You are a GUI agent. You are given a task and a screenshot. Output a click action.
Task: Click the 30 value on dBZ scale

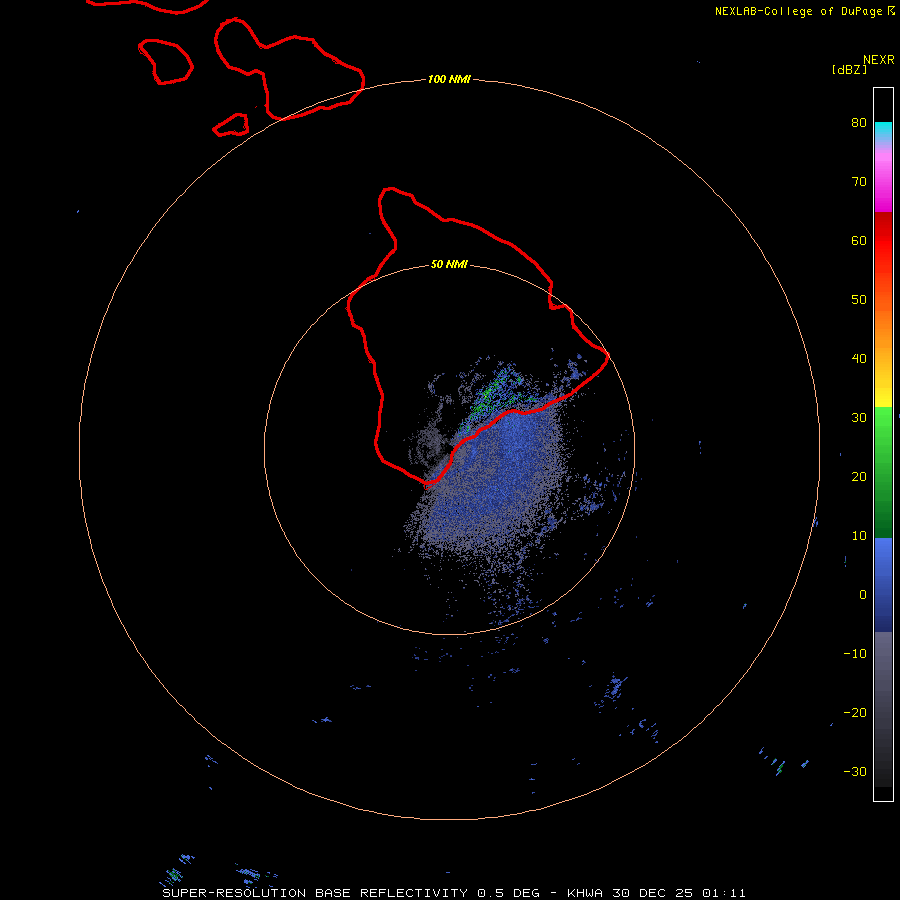point(859,418)
